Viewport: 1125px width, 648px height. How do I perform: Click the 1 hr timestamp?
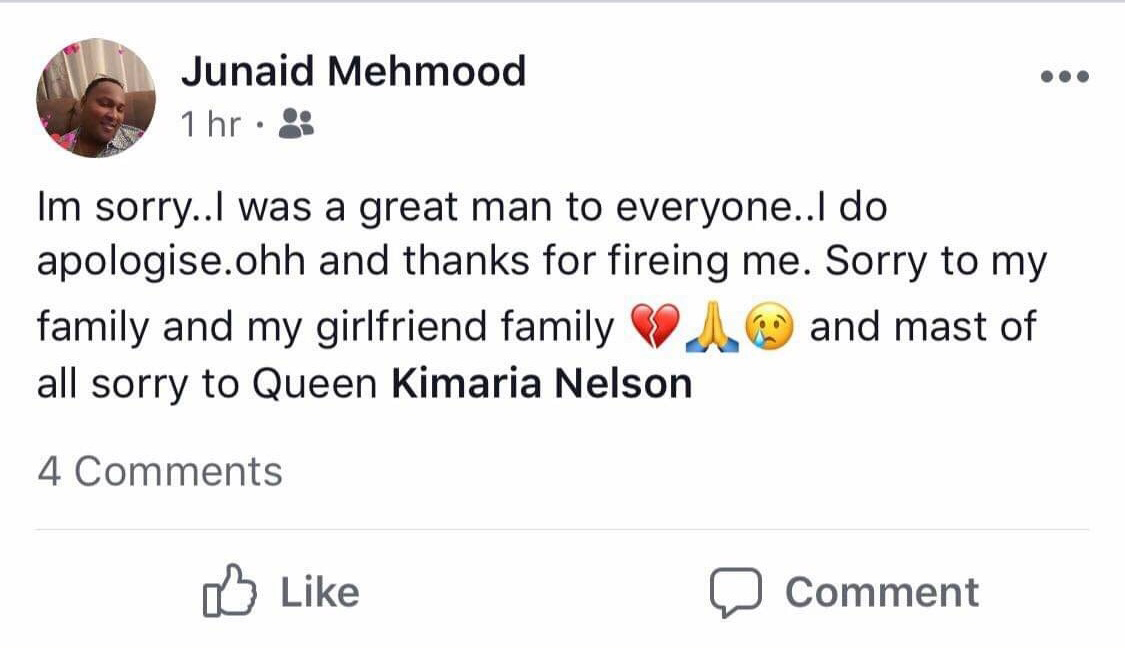point(211,125)
